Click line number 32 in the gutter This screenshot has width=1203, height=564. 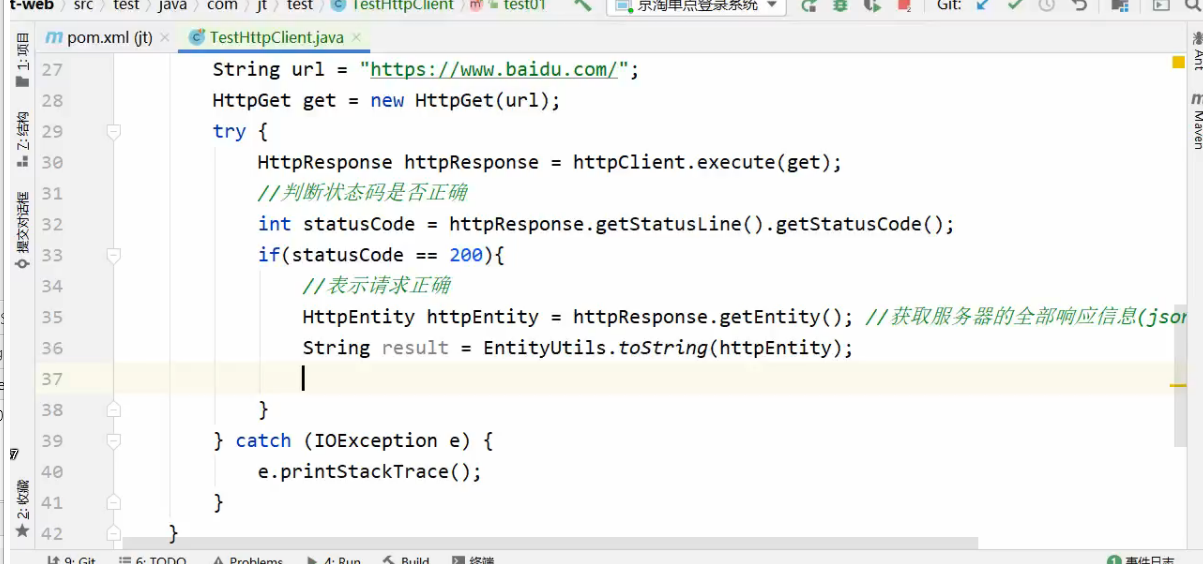pyautogui.click(x=51, y=224)
